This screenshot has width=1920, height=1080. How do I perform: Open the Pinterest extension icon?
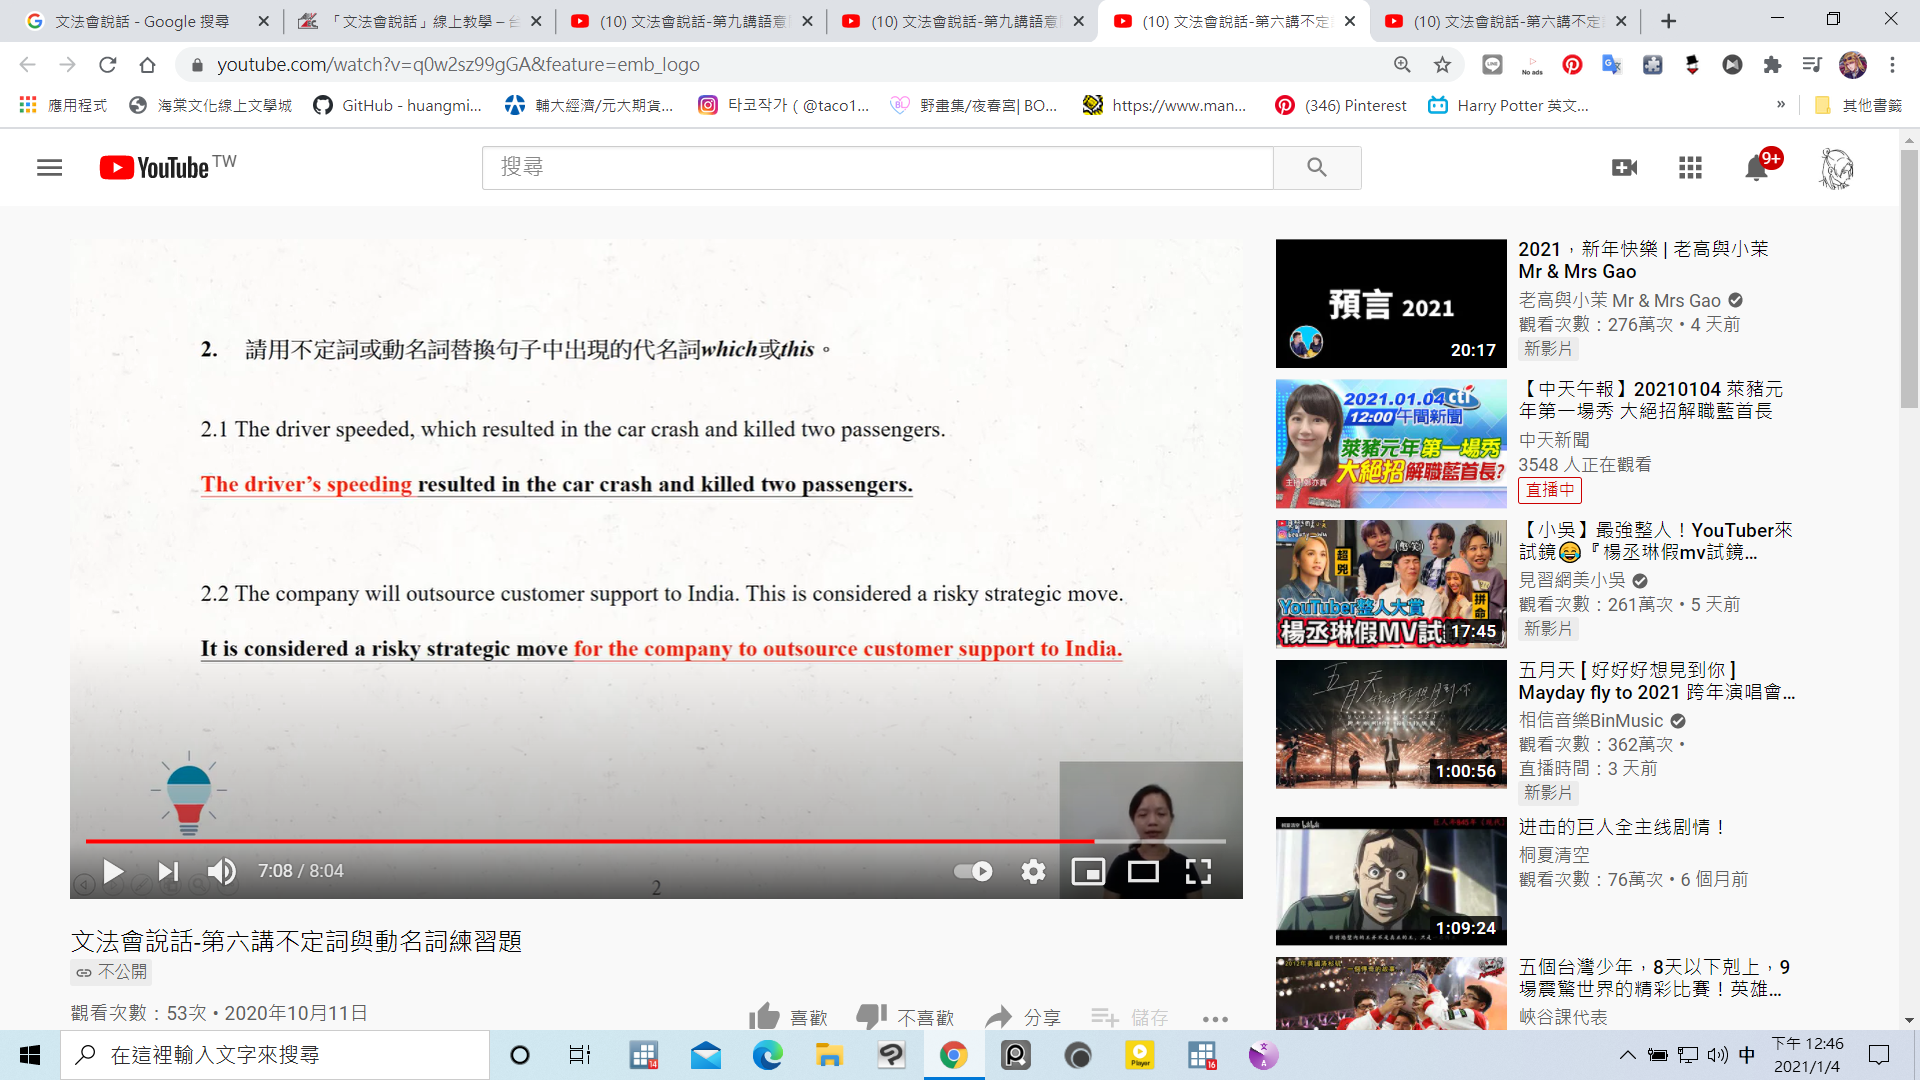(x=1572, y=64)
